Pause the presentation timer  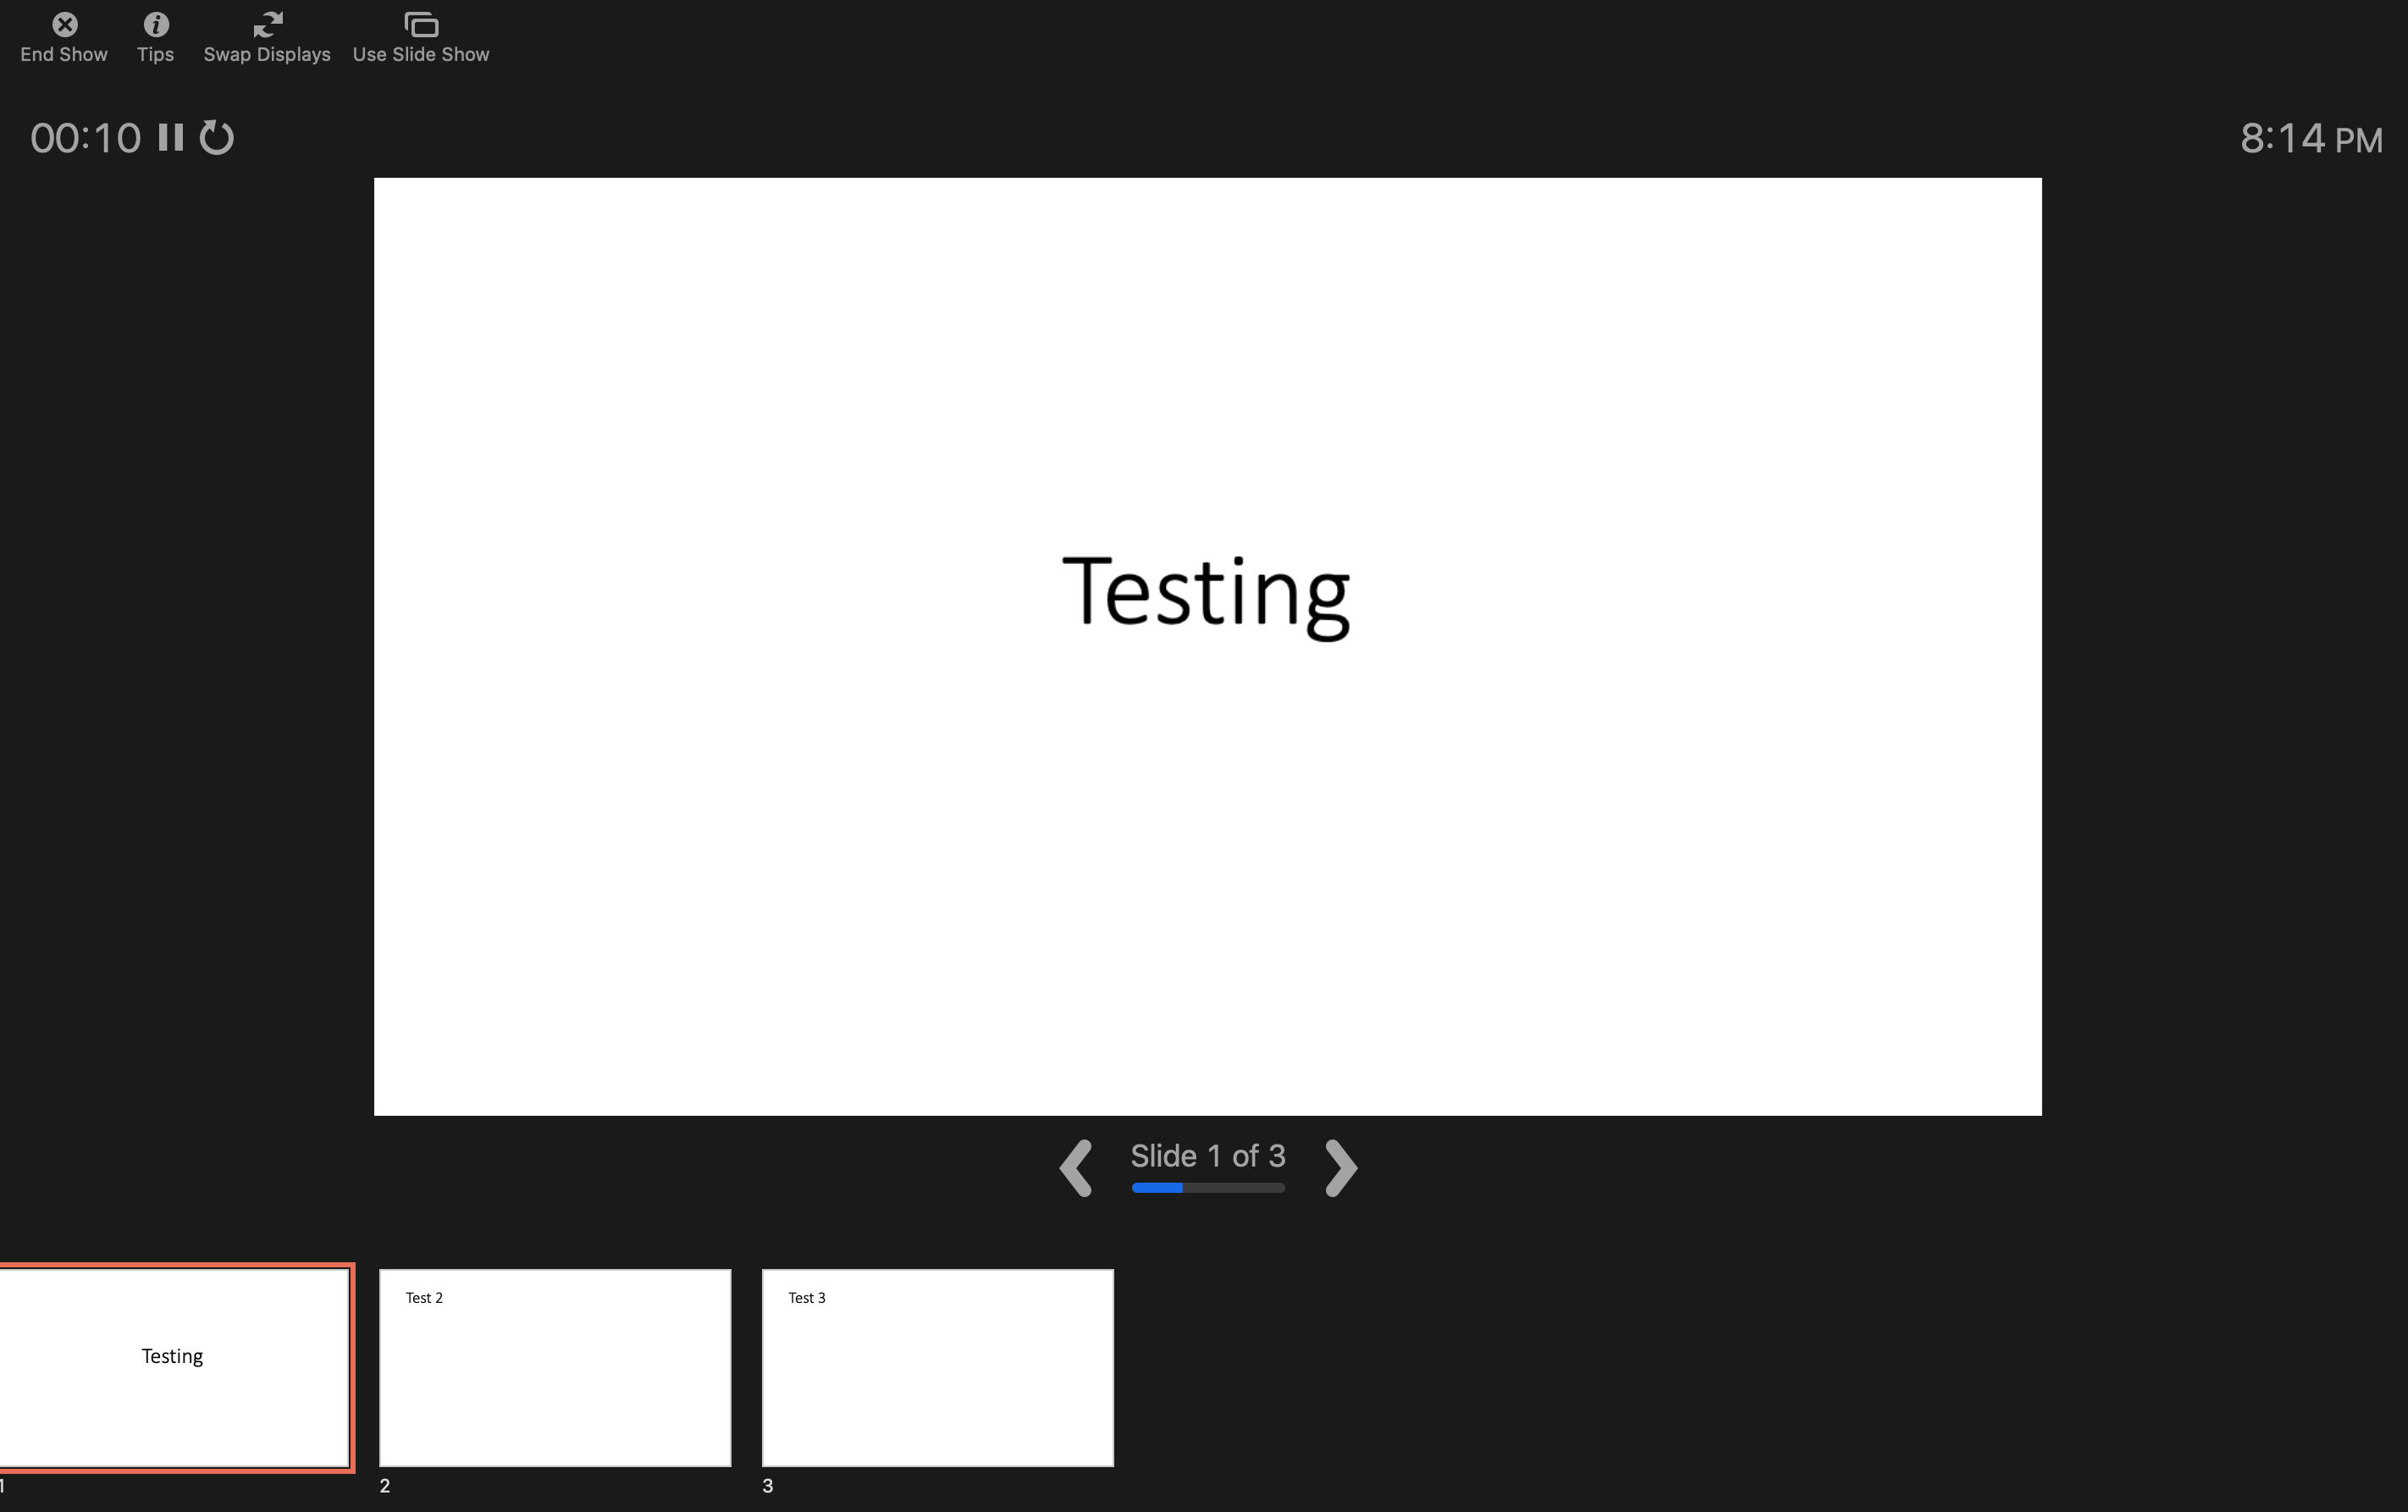click(x=171, y=137)
